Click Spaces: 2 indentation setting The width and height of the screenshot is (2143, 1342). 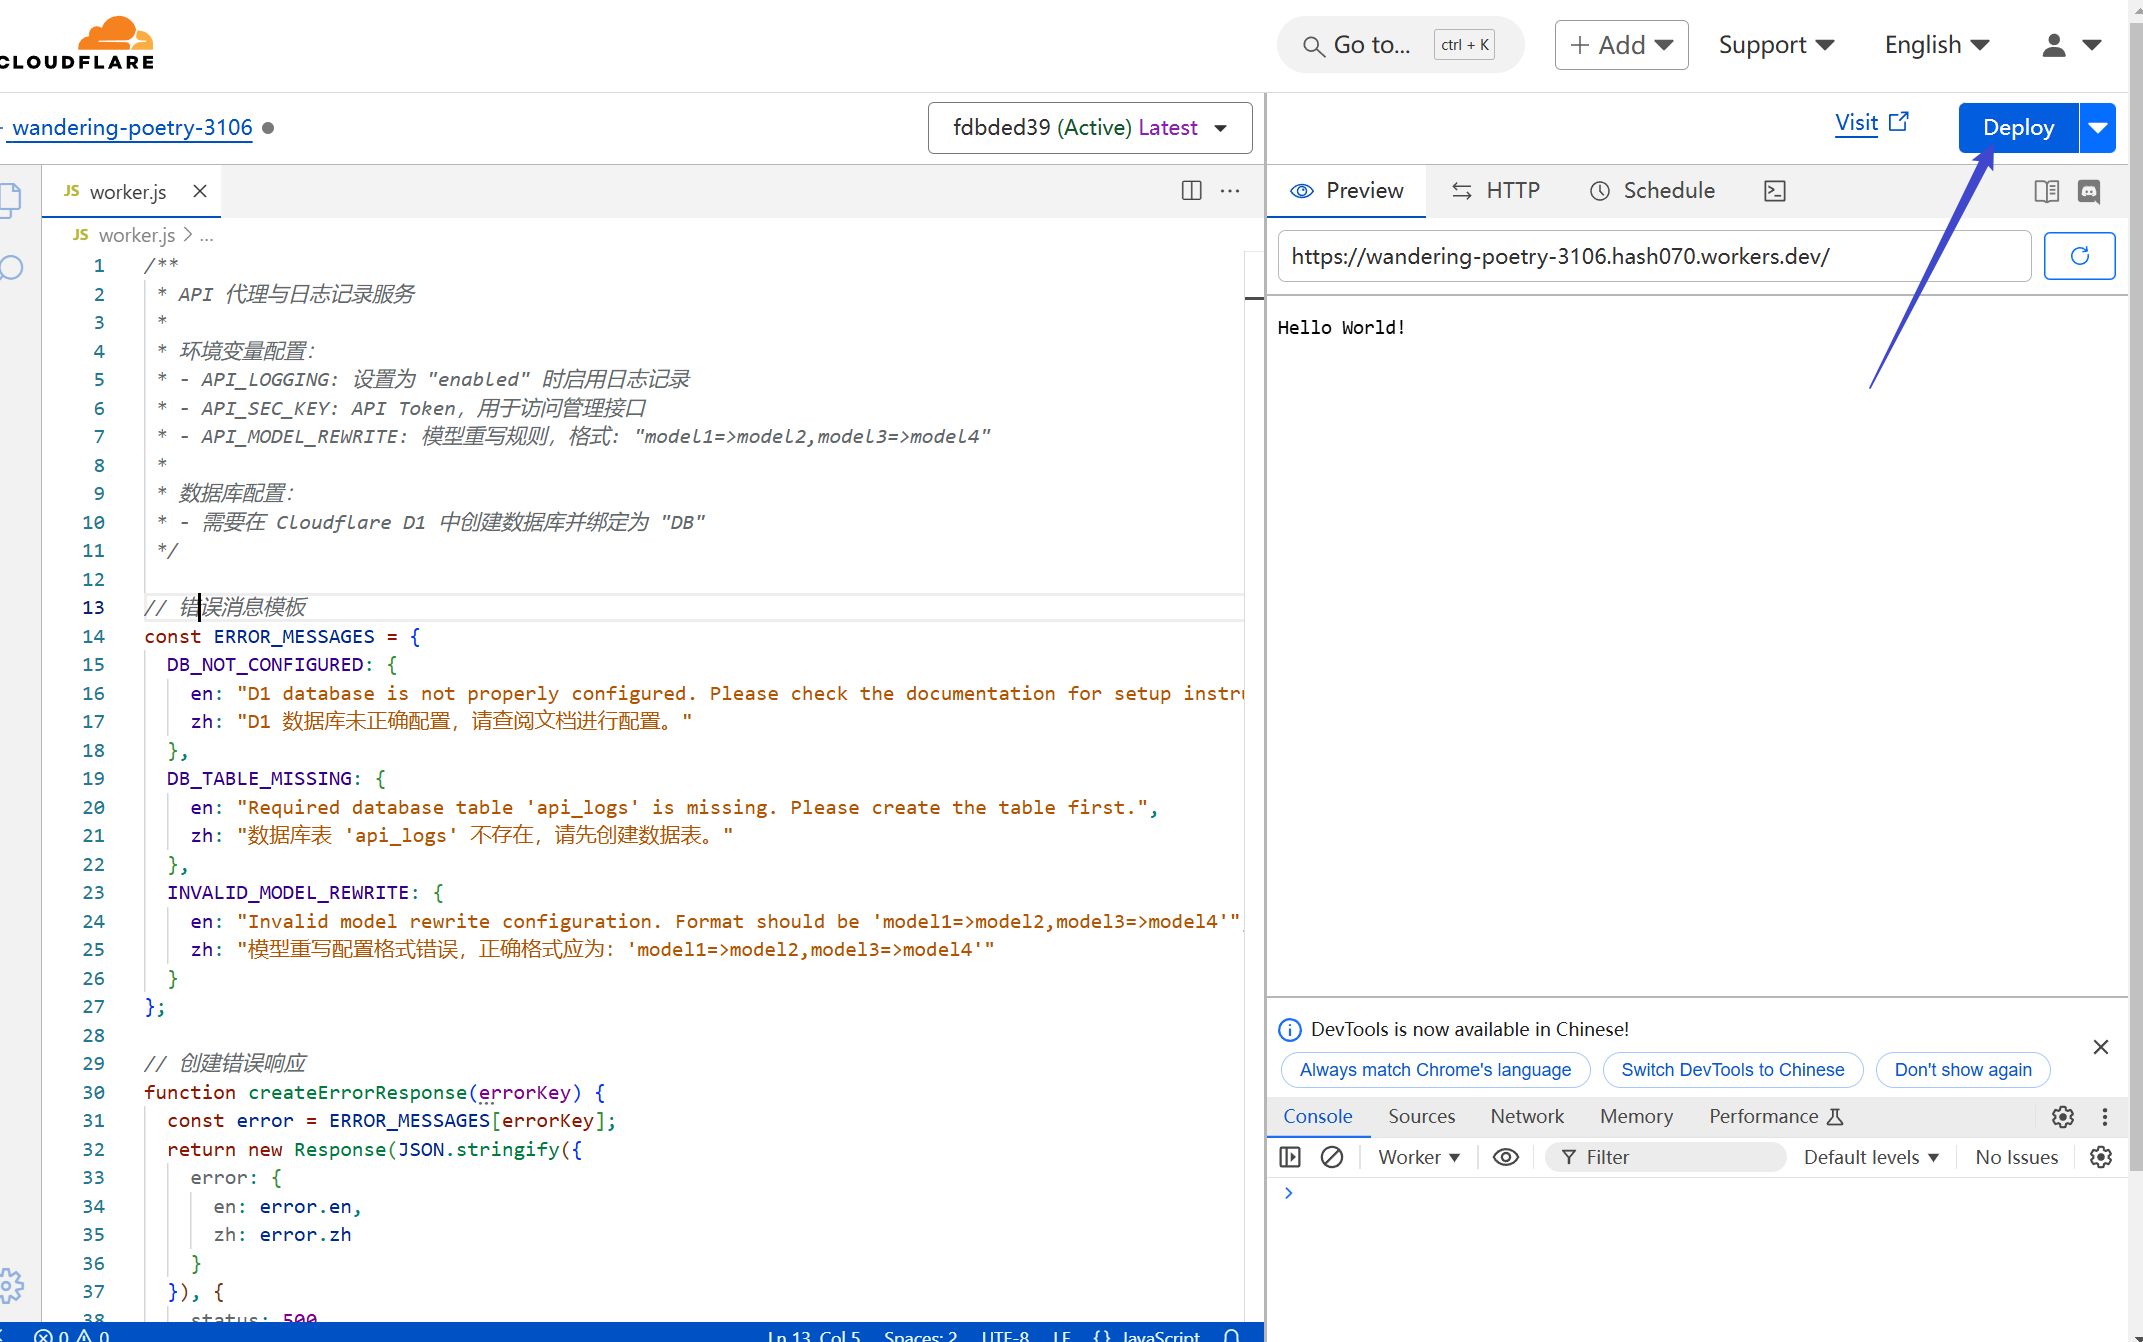coord(920,1335)
